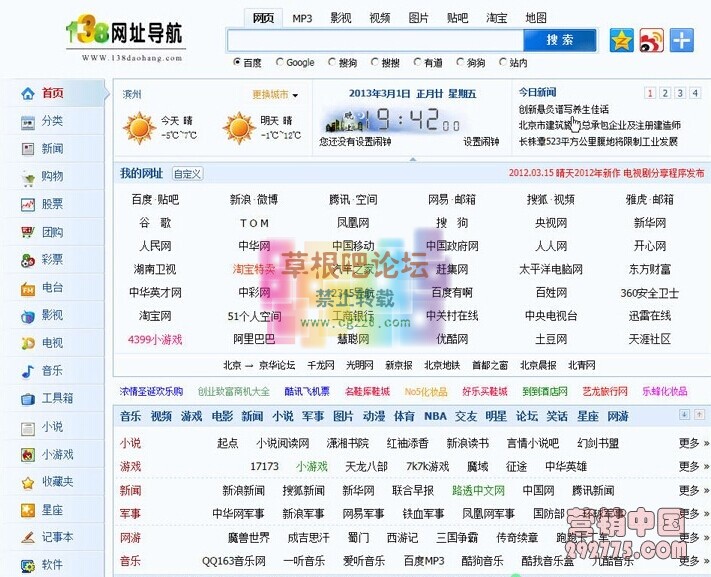The image size is (711, 577).
Task: Open the 更换城市 city dropdown
Action: [275, 95]
